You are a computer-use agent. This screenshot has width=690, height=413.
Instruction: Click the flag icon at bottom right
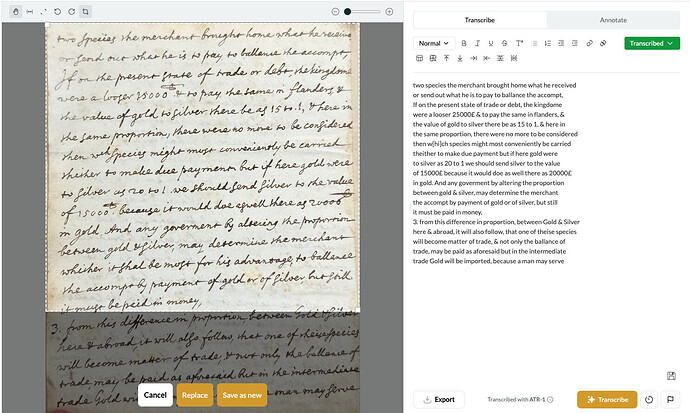pos(670,399)
